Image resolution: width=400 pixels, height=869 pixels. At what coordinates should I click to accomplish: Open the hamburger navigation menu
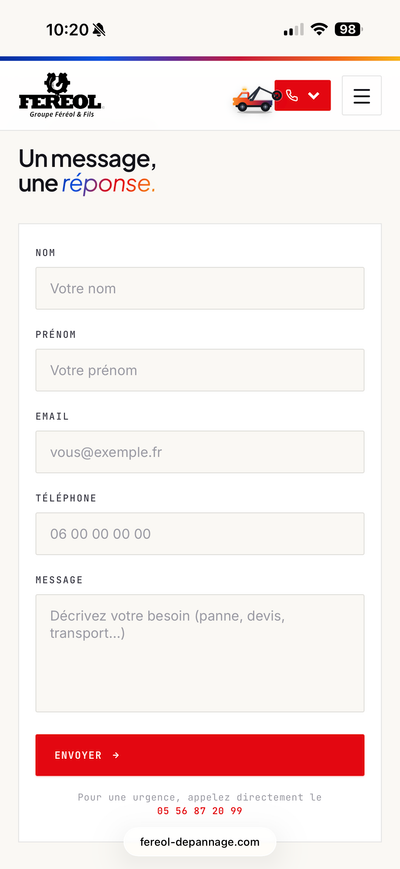[x=362, y=95]
